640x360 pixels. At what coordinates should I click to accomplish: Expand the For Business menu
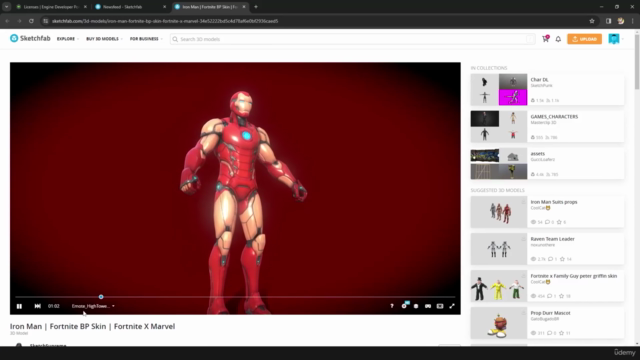click(146, 39)
